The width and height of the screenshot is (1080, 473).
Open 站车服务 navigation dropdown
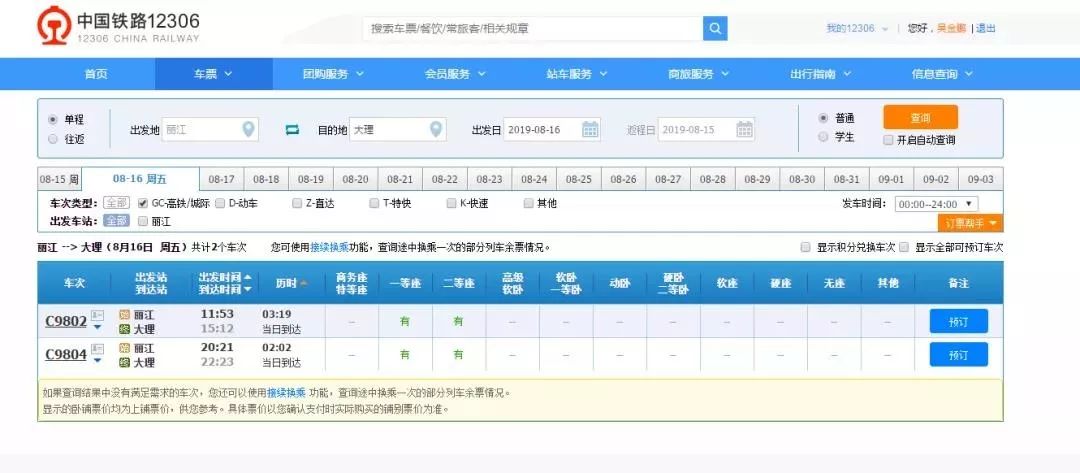click(577, 74)
